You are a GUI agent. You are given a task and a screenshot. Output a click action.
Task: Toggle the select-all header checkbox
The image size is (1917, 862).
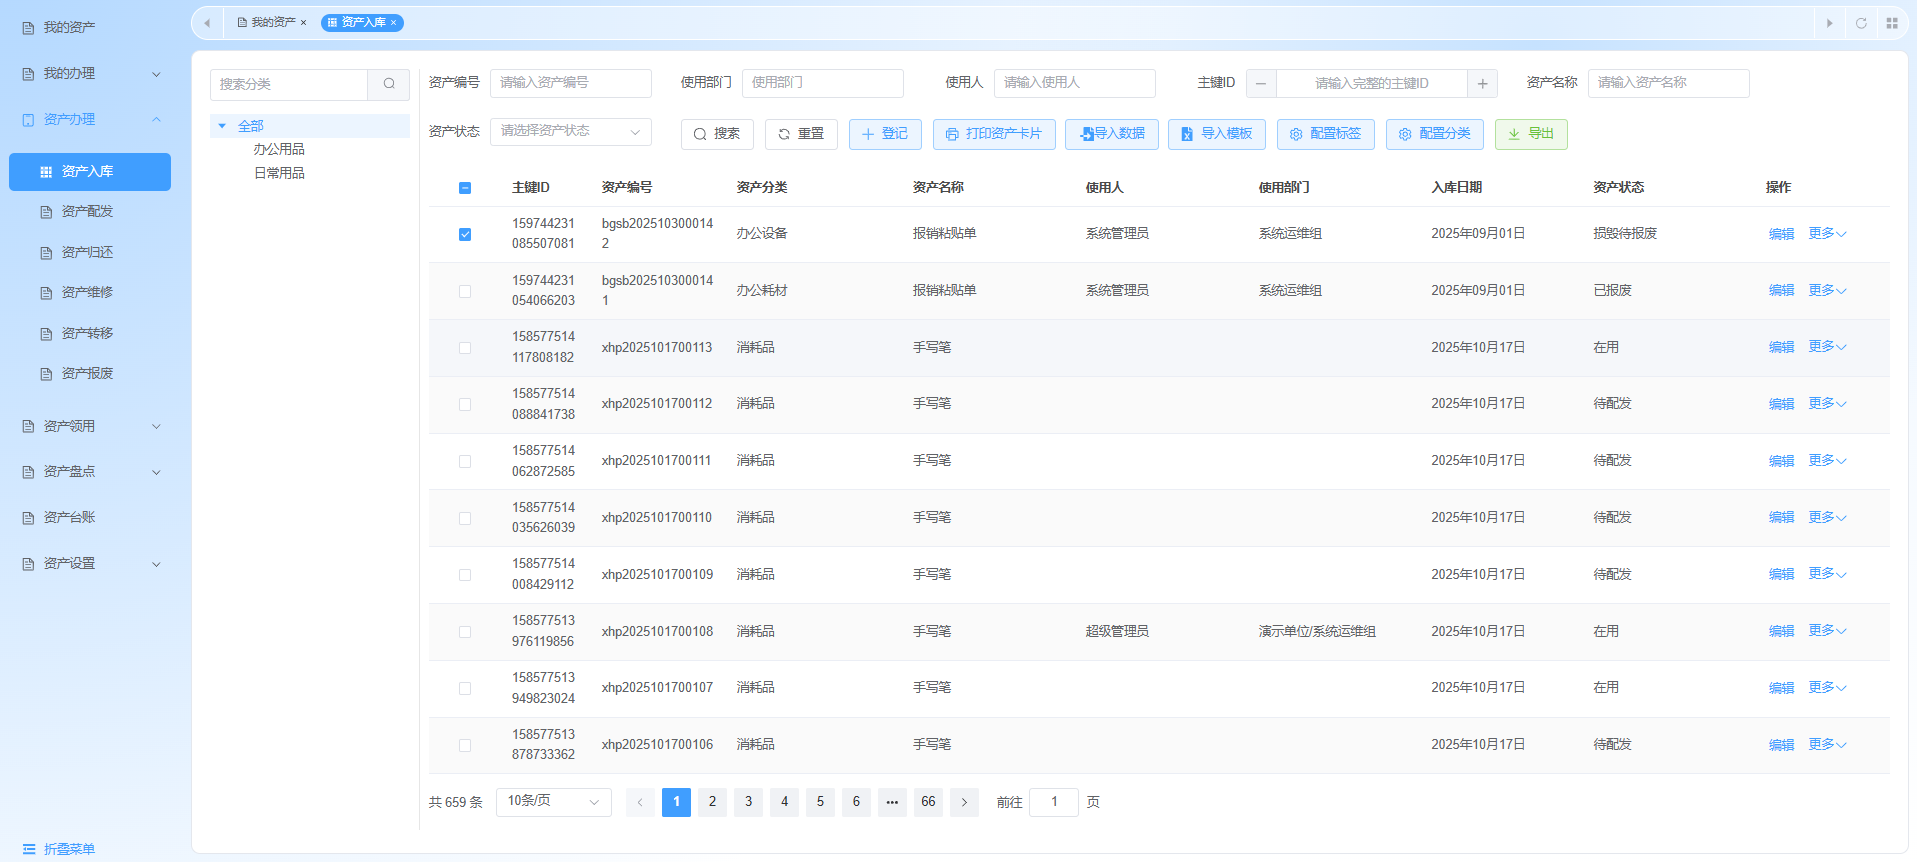click(465, 188)
